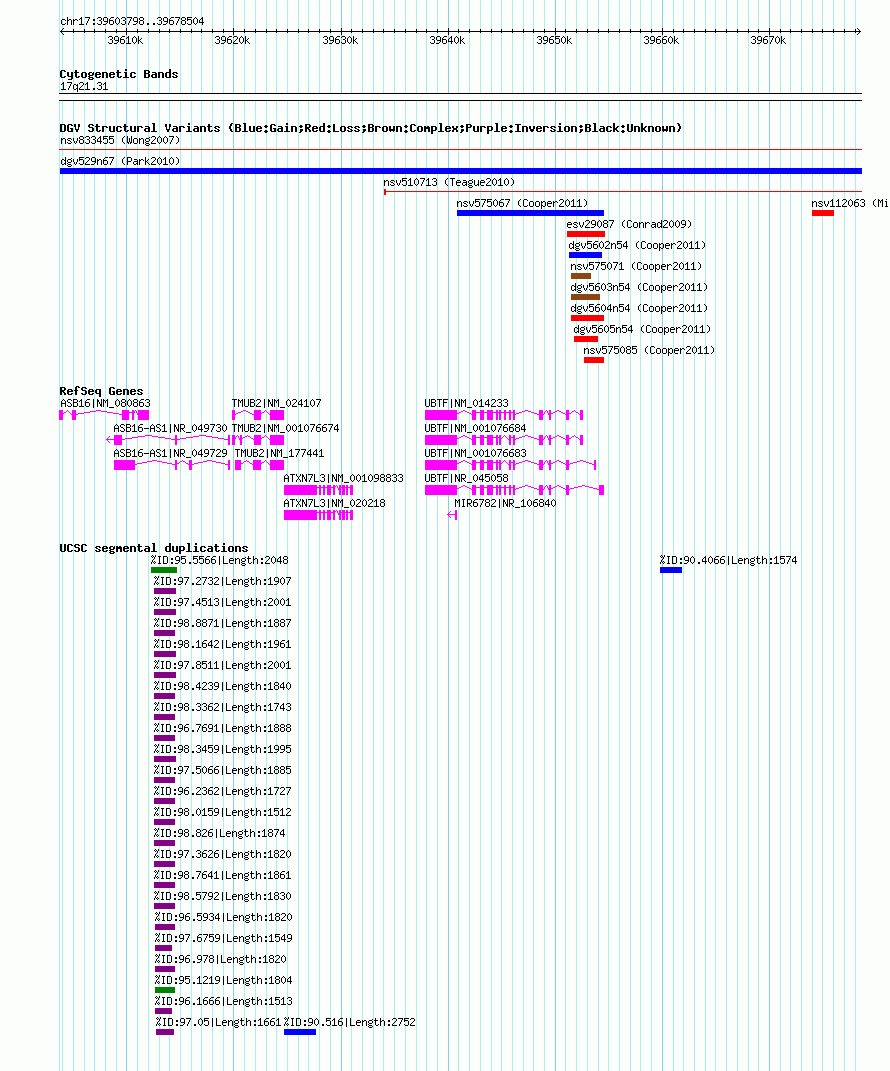Click the ASB16|NM_080863 gene label

pyautogui.click(x=105, y=404)
